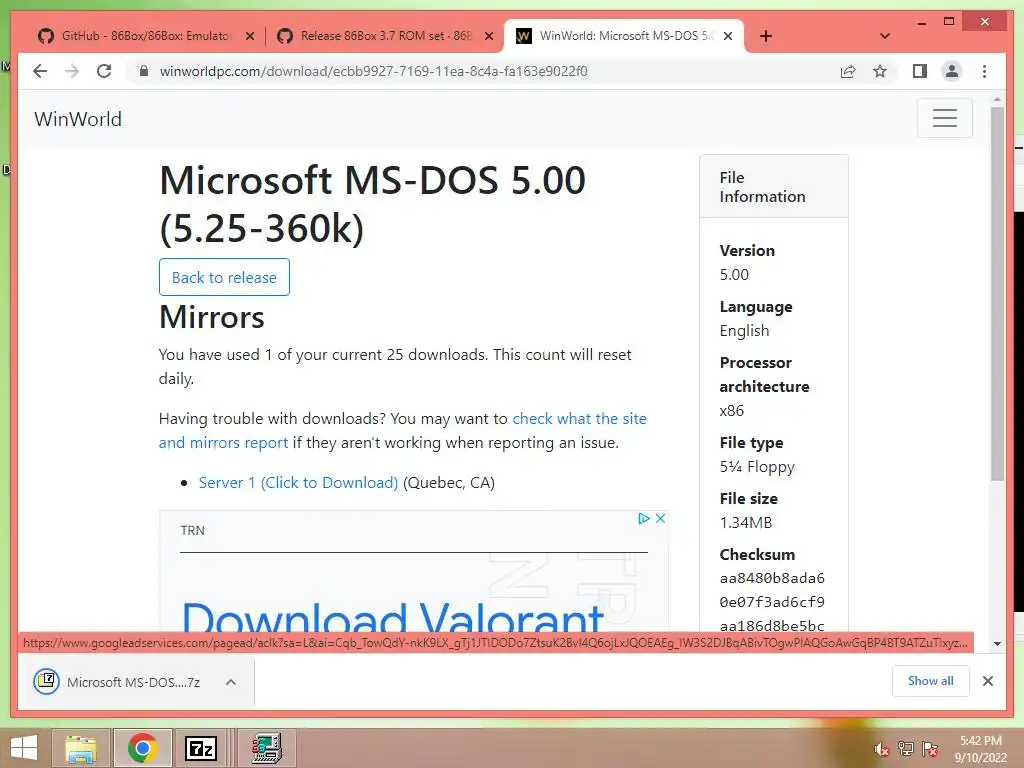Click the network tray icon
1024x768 pixels.
[x=905, y=749]
